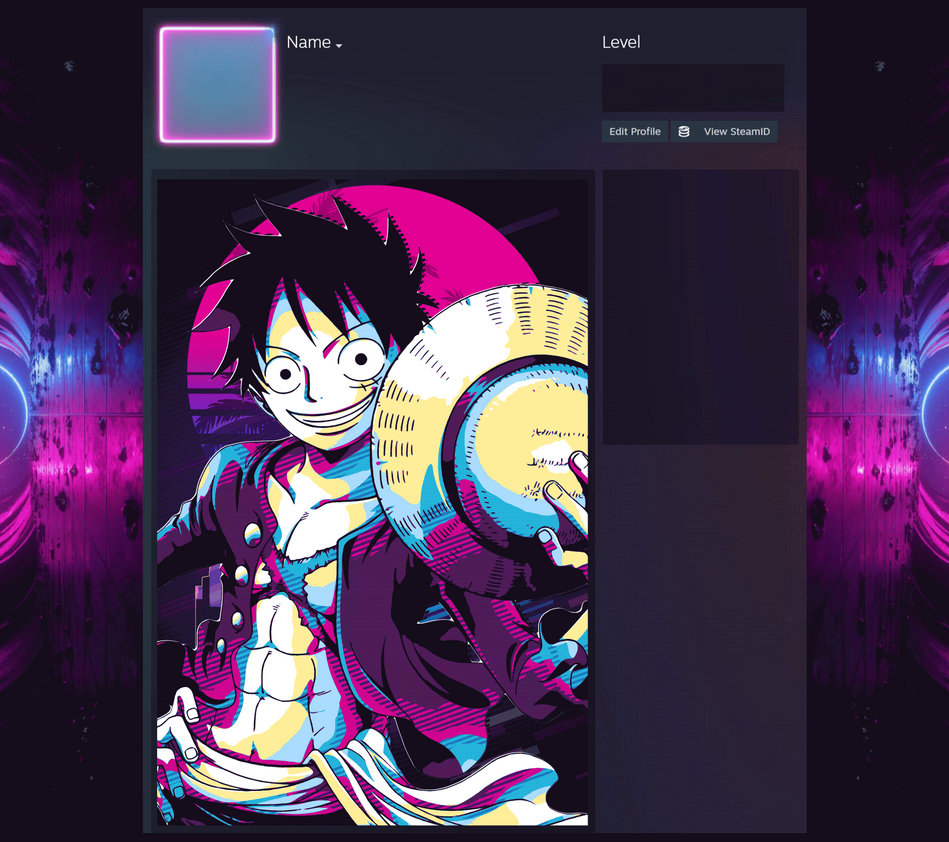Click the Edit Profile button
This screenshot has height=842, width=949.
[x=634, y=131]
